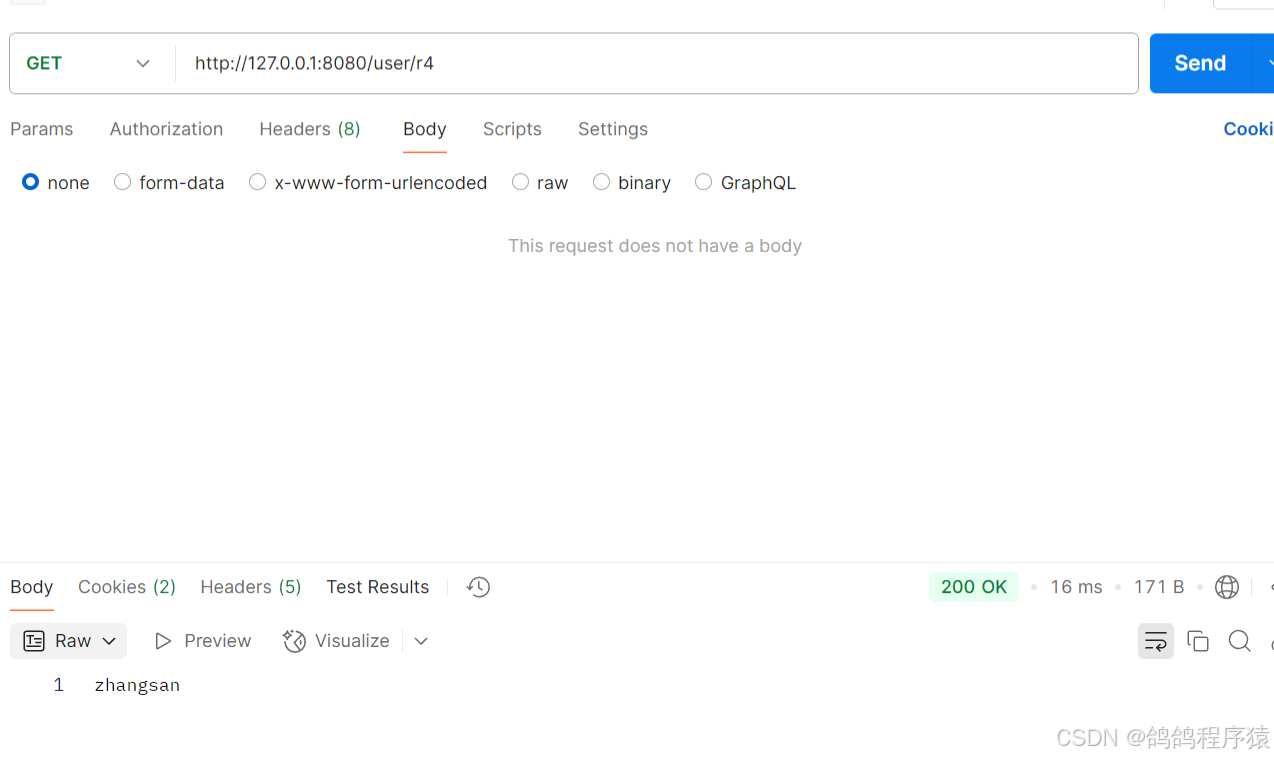This screenshot has height=759, width=1274.
Task: Click the 16 ms response time
Action: 1076,587
